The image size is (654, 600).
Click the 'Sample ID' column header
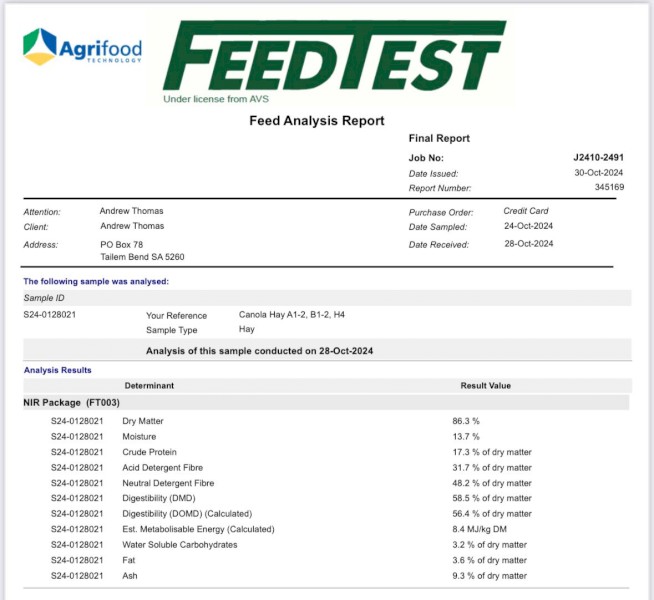tap(44, 298)
